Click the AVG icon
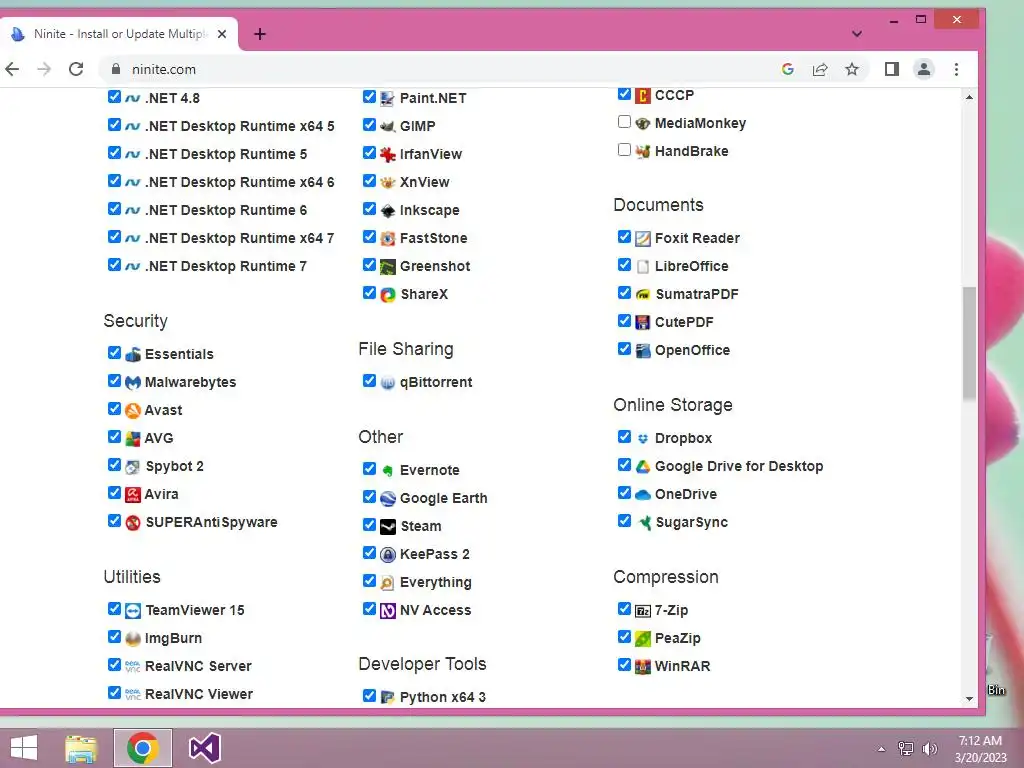The height and width of the screenshot is (768, 1024). click(133, 439)
